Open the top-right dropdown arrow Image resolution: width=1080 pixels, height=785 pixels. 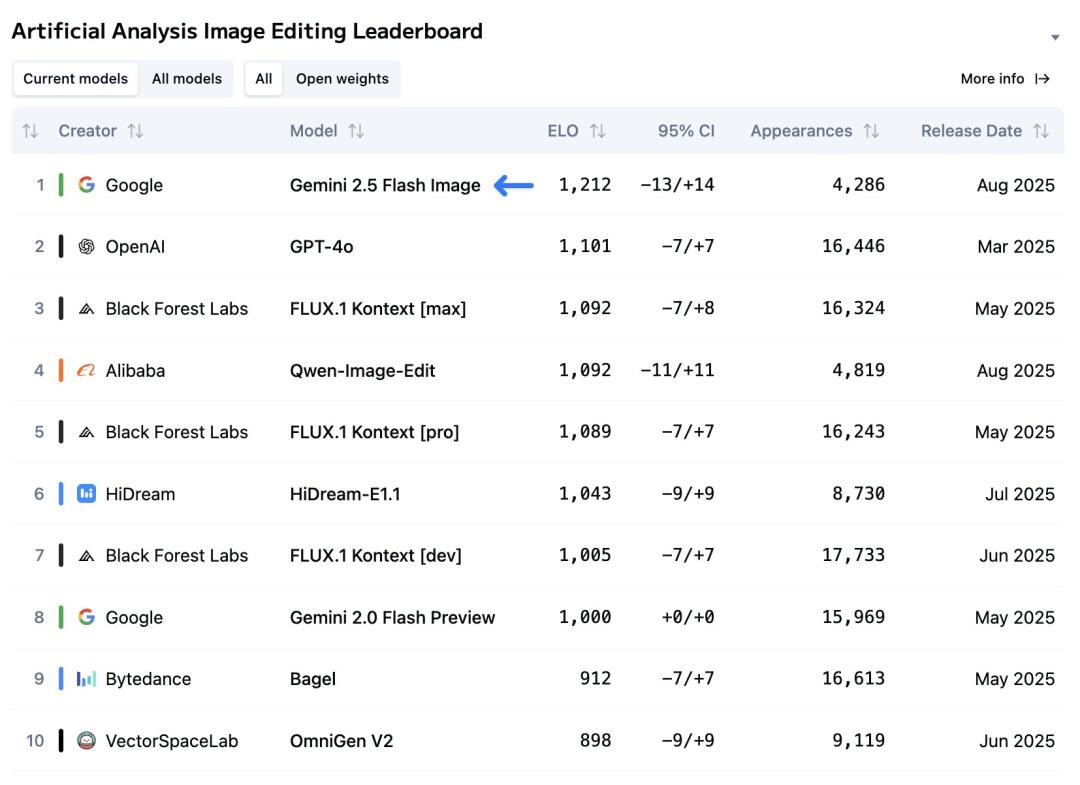[1055, 38]
